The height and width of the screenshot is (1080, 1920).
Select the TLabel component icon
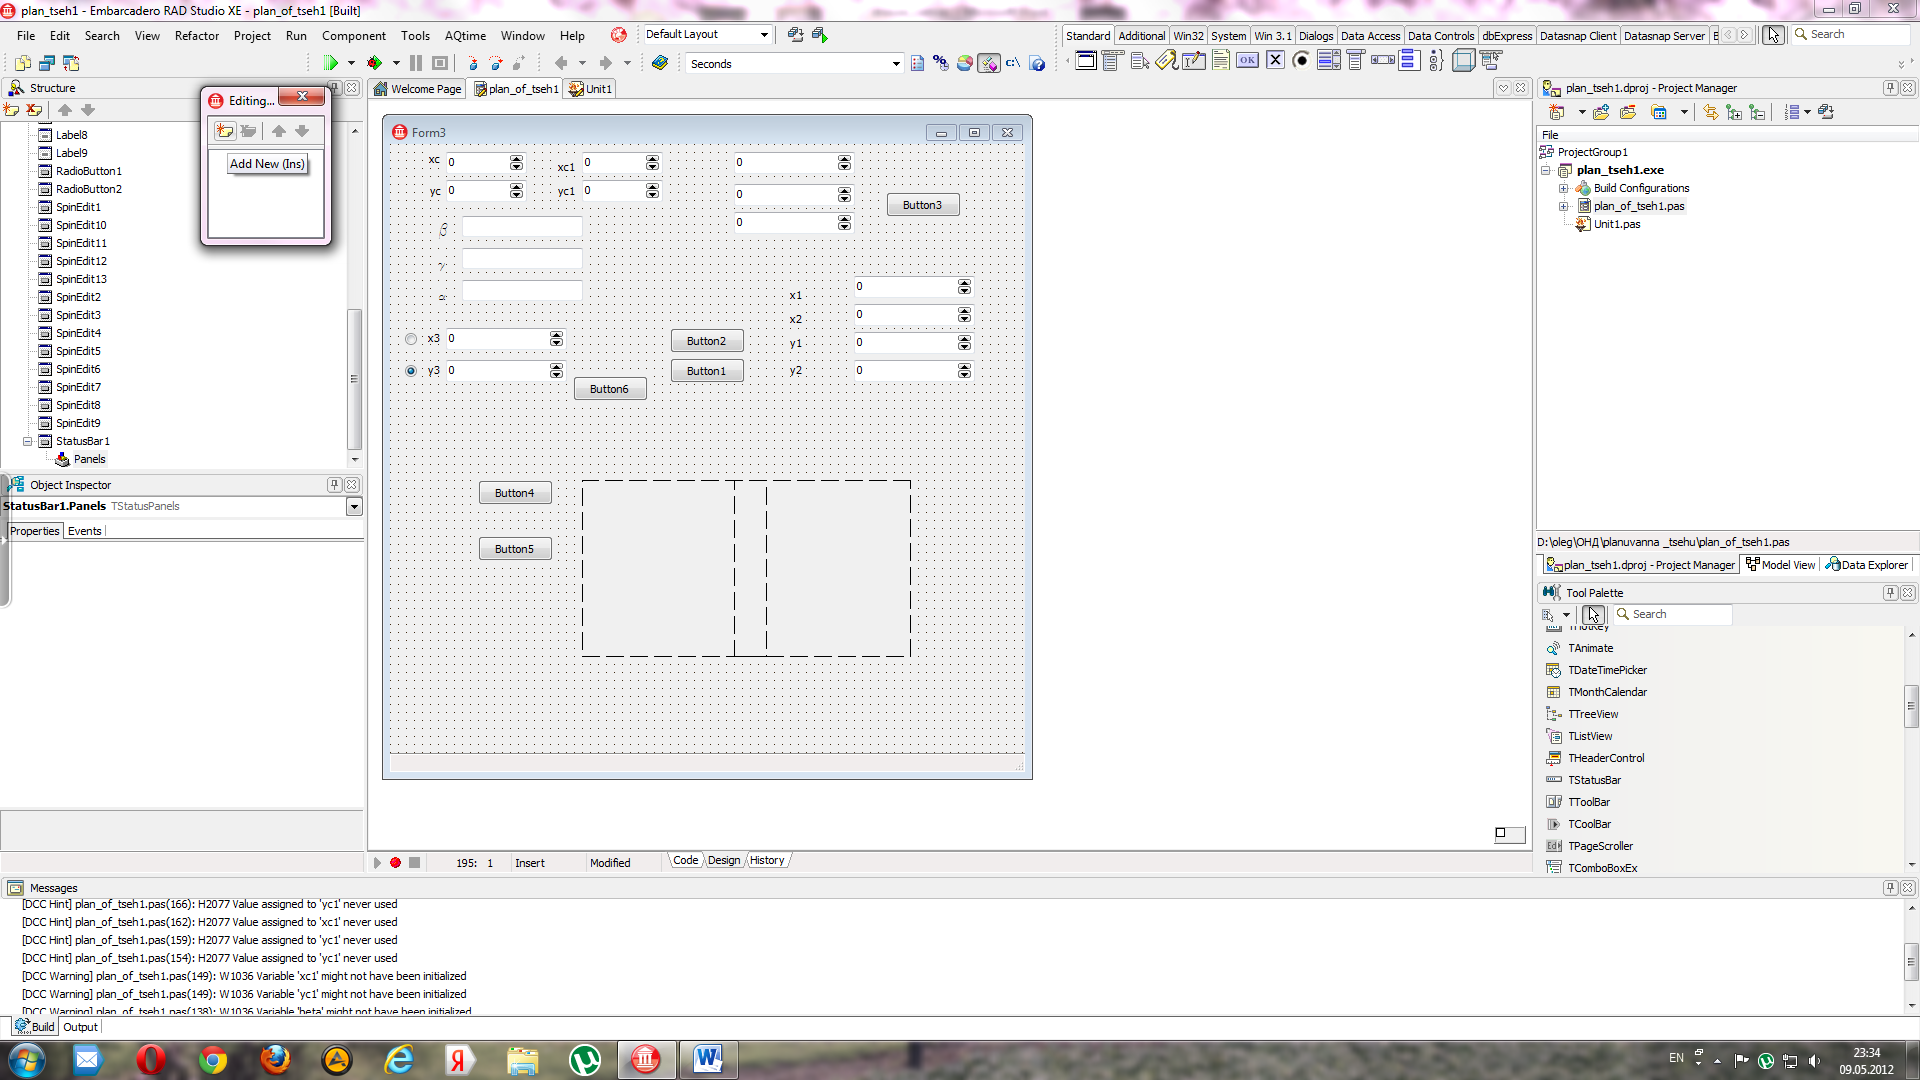1166,61
